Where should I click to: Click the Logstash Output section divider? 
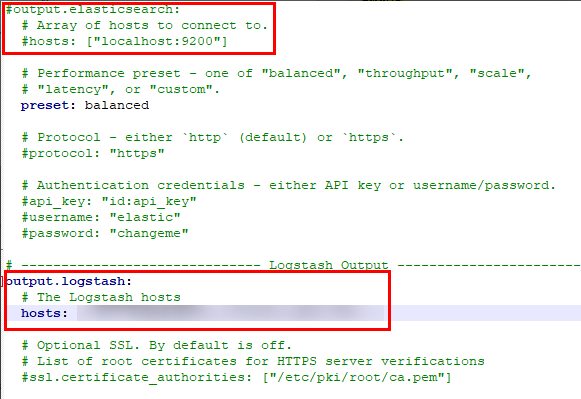click(293, 265)
